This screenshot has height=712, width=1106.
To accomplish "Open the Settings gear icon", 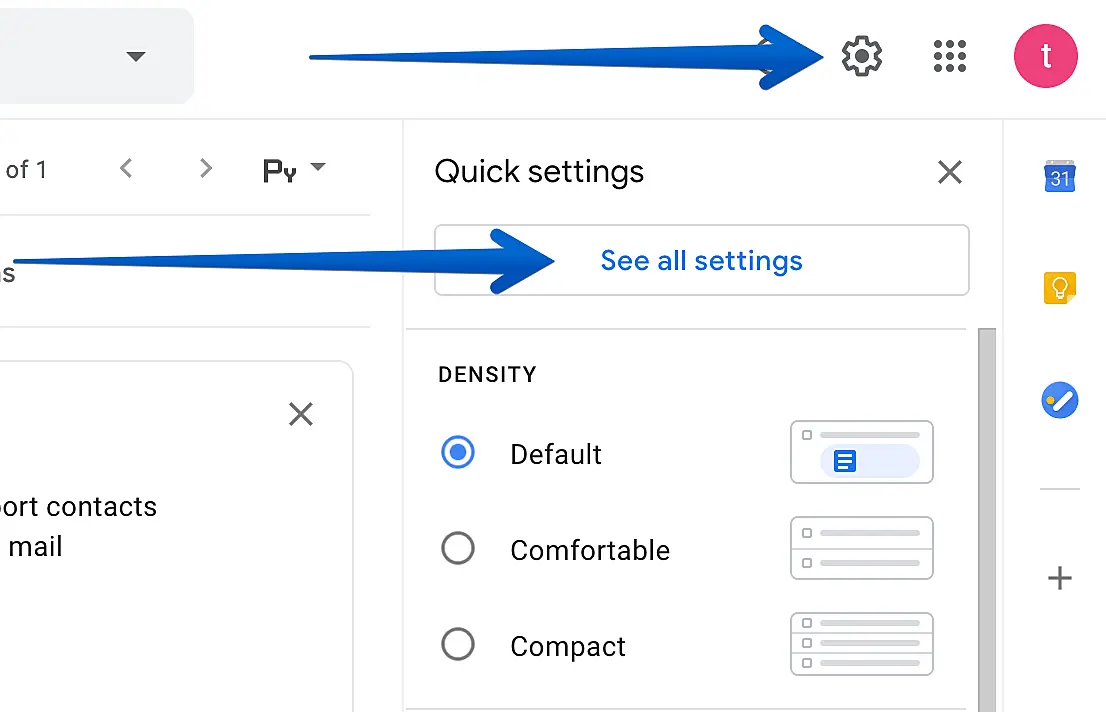I will 861,56.
